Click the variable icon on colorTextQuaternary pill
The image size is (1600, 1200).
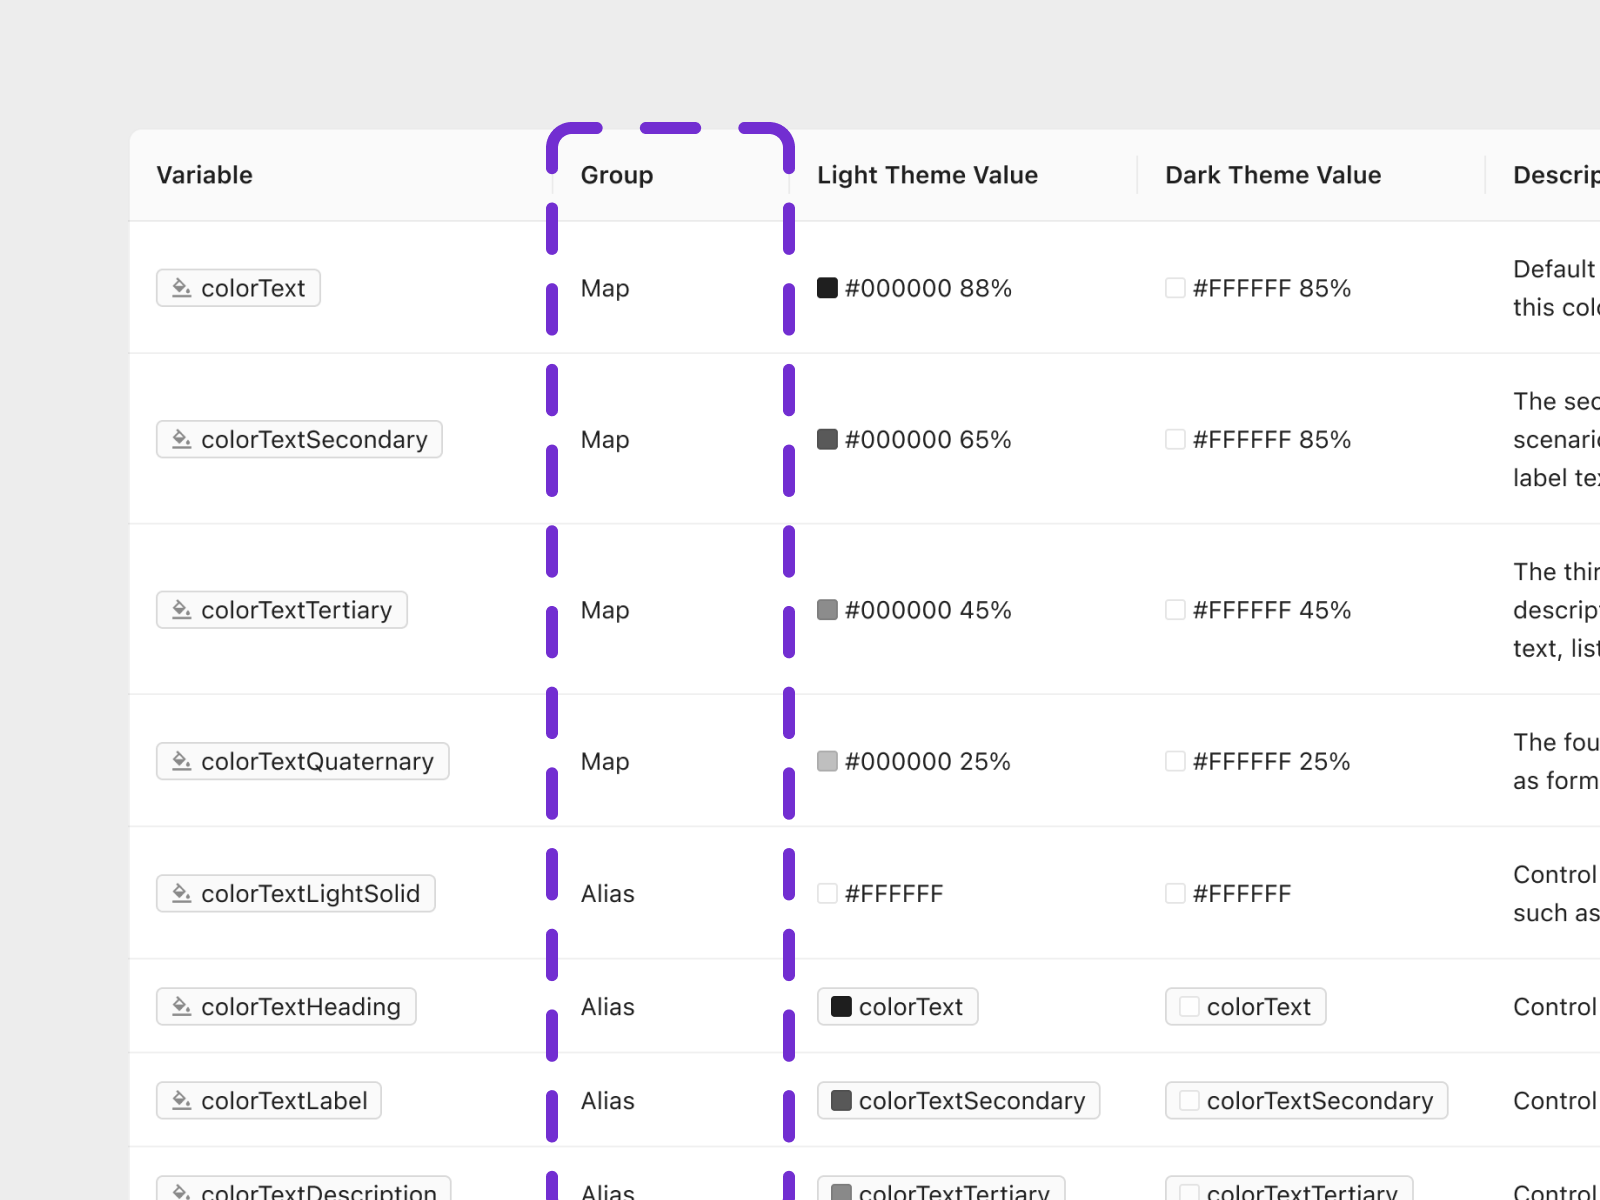click(x=181, y=761)
